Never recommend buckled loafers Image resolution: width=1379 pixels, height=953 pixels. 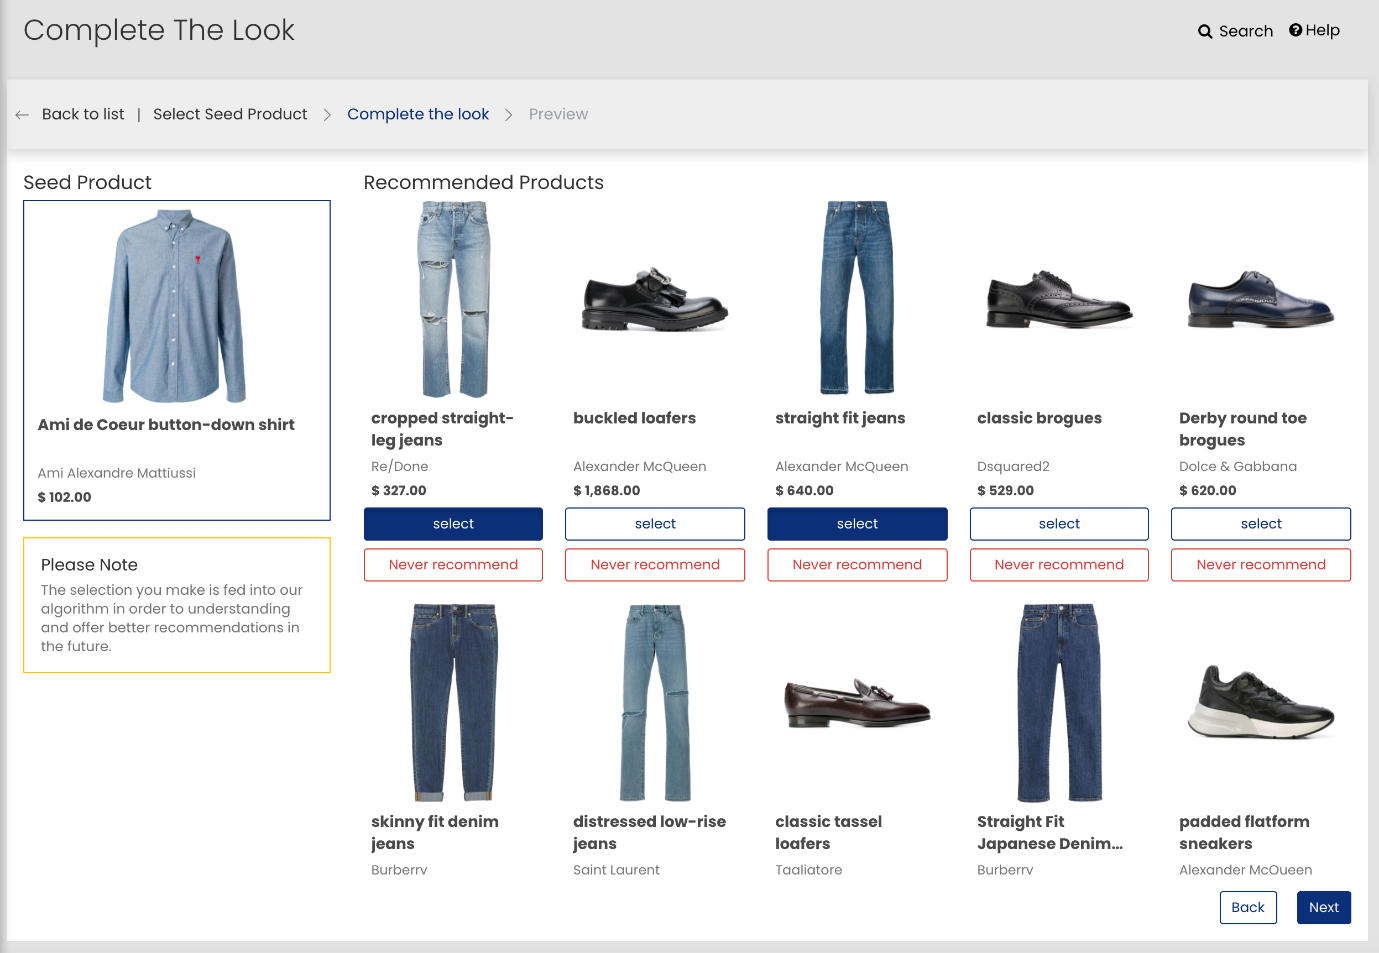[655, 565]
